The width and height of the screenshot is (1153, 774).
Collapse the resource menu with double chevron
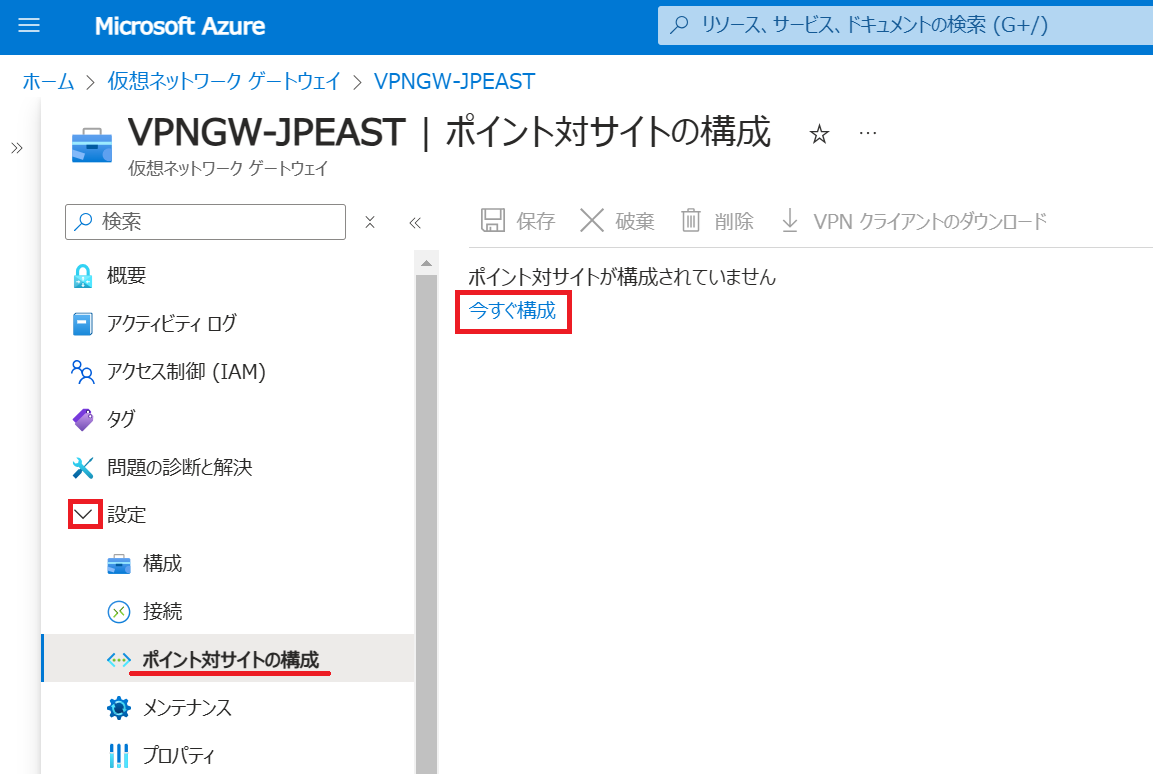(x=415, y=223)
